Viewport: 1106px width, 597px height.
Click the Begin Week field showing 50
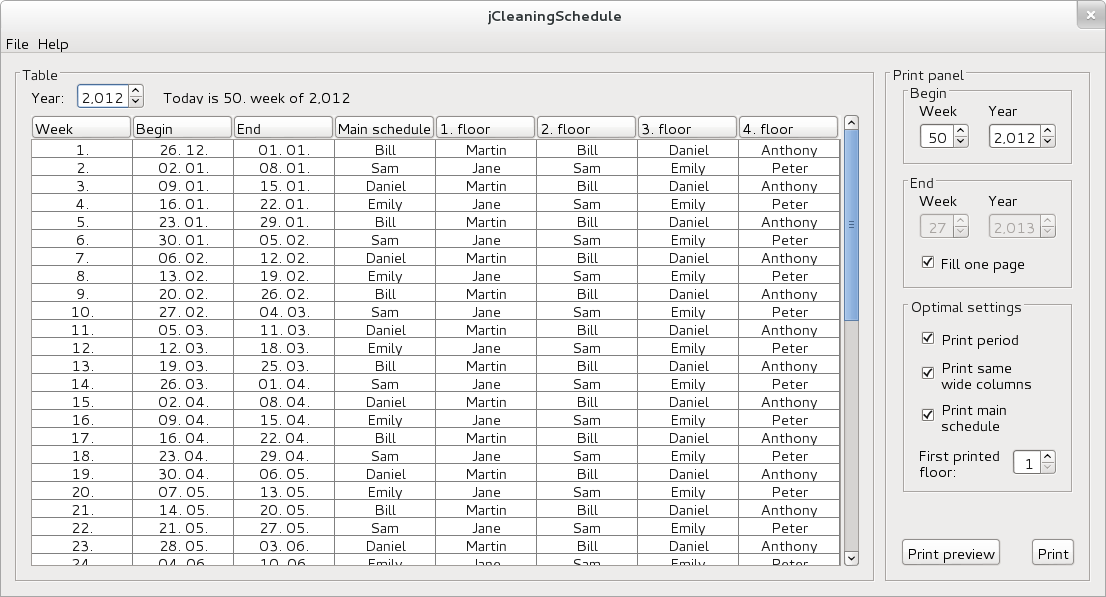pos(937,137)
